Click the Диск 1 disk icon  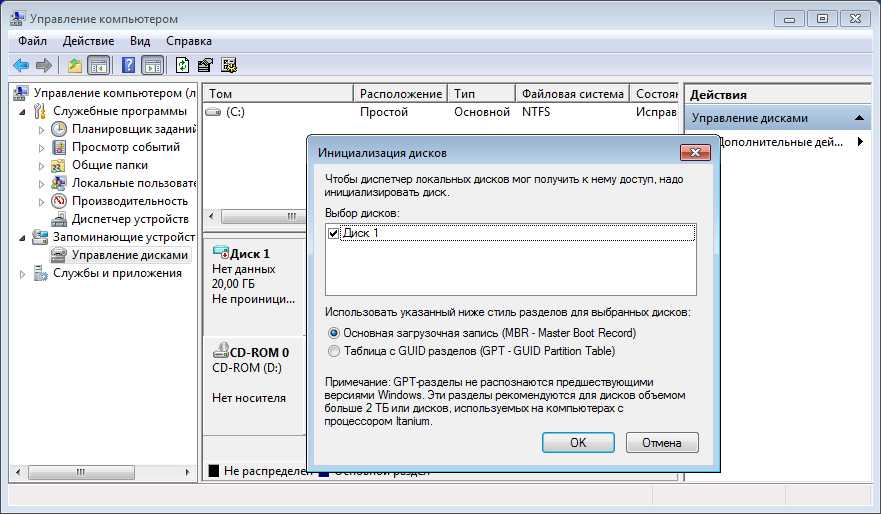pyautogui.click(x=221, y=254)
